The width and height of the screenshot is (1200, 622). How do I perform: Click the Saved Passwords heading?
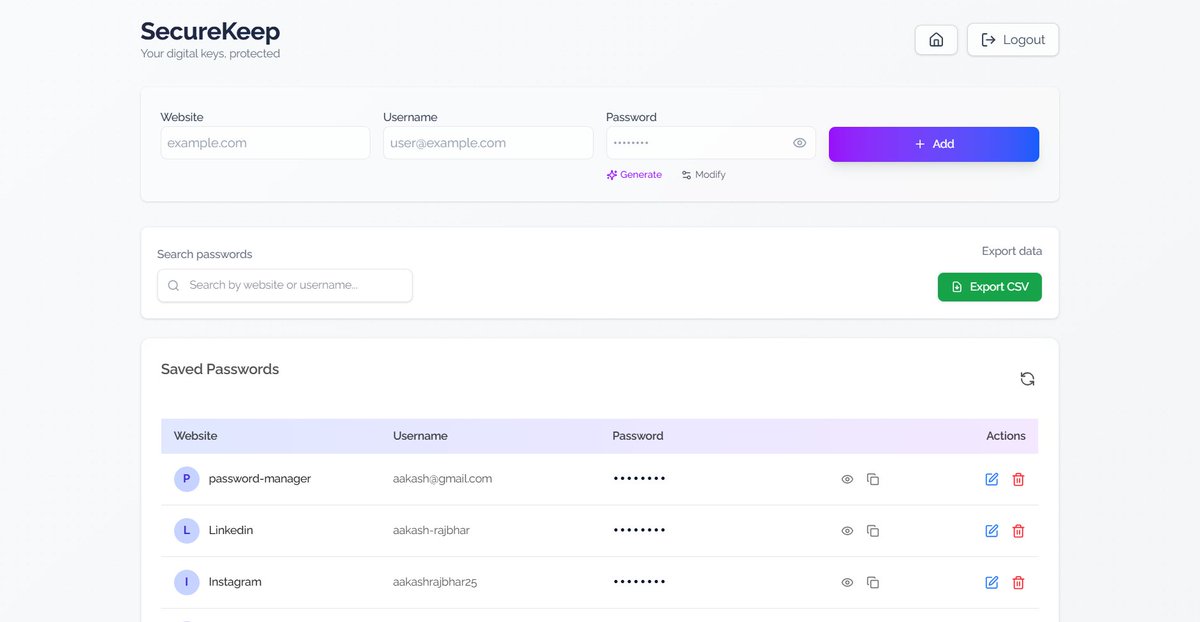[x=220, y=369]
